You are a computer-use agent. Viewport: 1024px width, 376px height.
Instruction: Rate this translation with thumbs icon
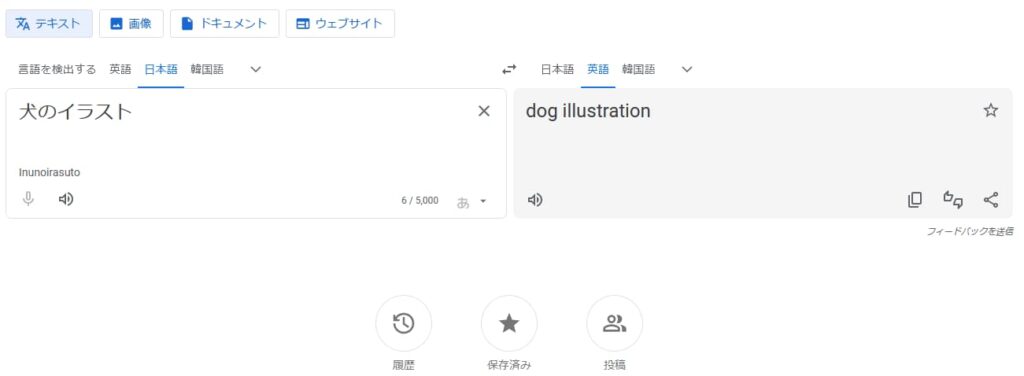point(953,200)
